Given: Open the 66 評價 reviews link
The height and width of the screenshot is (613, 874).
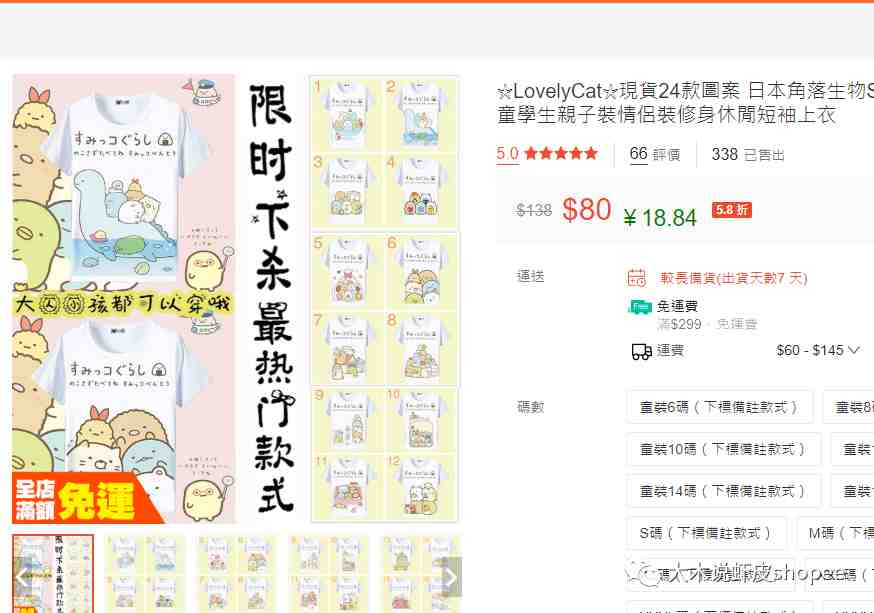Looking at the screenshot, I should point(655,154).
